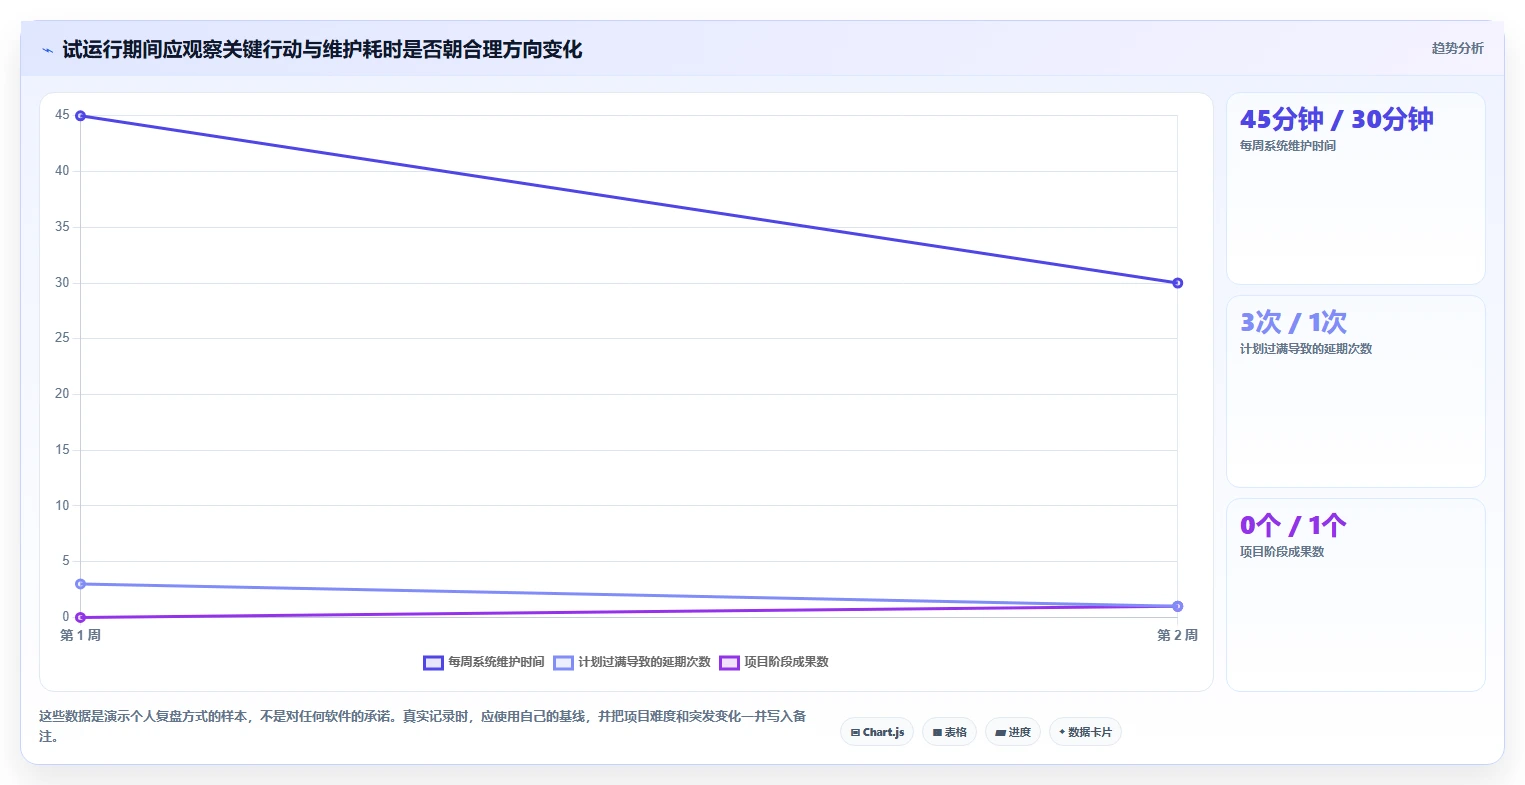The width and height of the screenshot is (1525, 785).
Task: Click the 45分钟 / 30分钟 card value
Action: [1336, 119]
